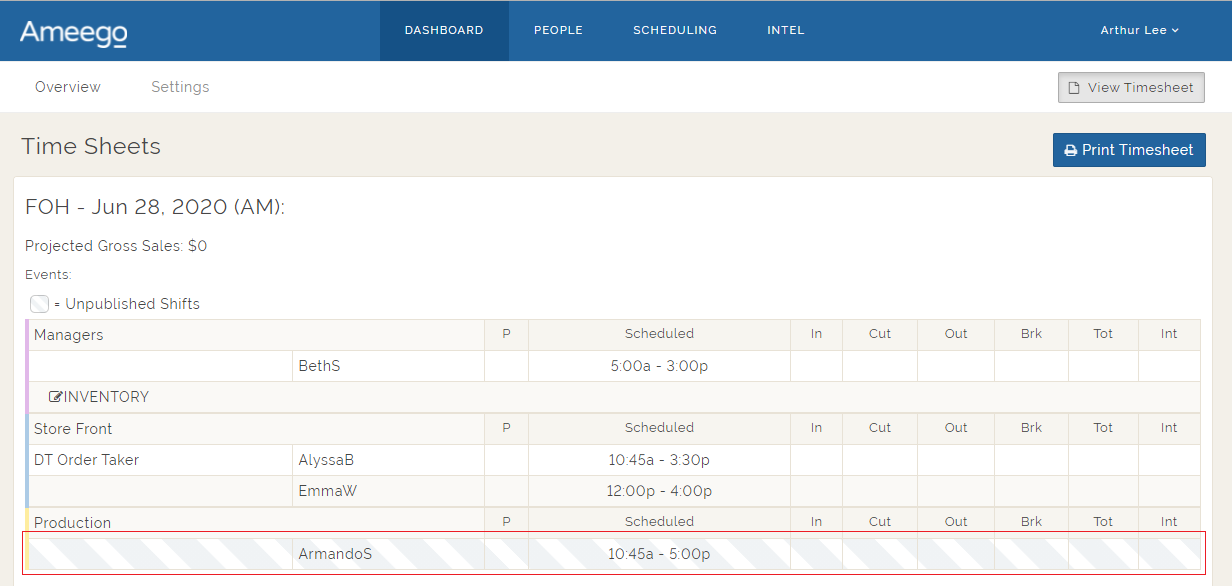Click the printer icon on Print Timesheet
Viewport: 1232px width, 586px height.
1071,149
